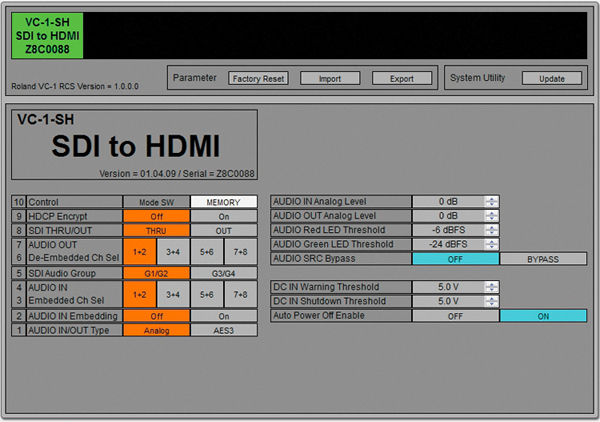600x422 pixels.
Task: Turn HDCP Encrypt On
Action: click(x=224, y=217)
